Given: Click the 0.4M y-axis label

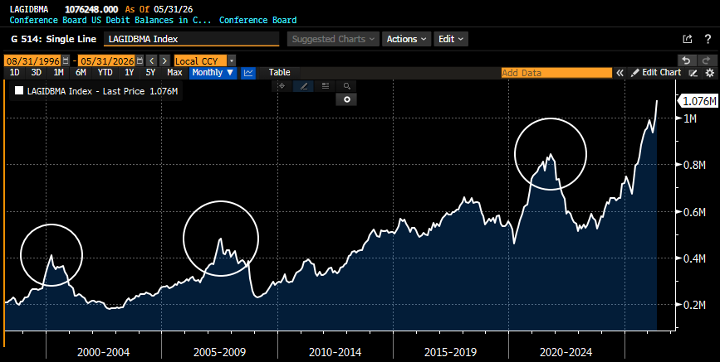Looking at the screenshot, I should click(694, 258).
